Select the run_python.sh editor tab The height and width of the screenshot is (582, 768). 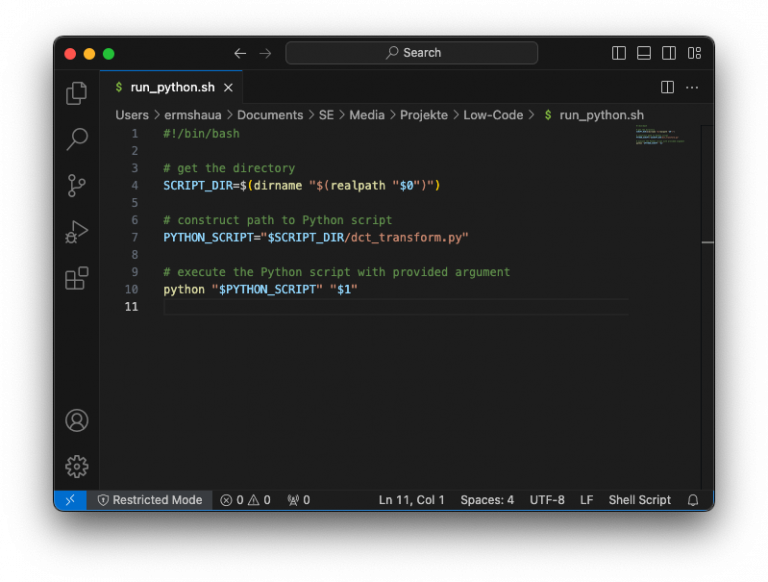[x=172, y=88]
